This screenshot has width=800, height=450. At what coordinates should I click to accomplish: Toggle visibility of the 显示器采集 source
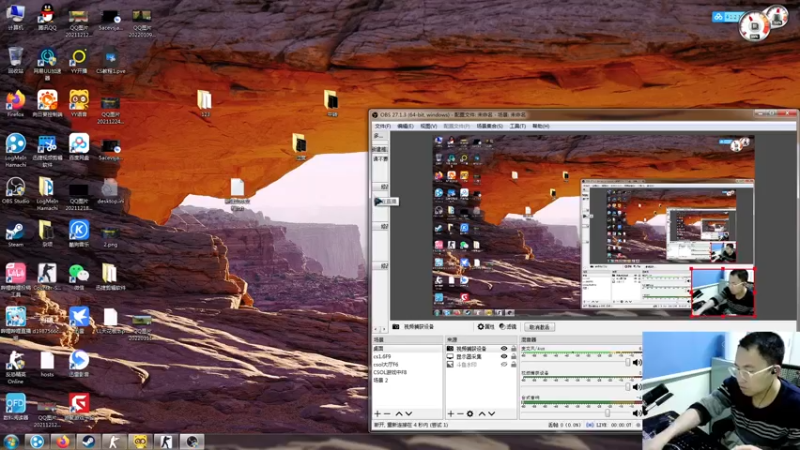click(504, 357)
